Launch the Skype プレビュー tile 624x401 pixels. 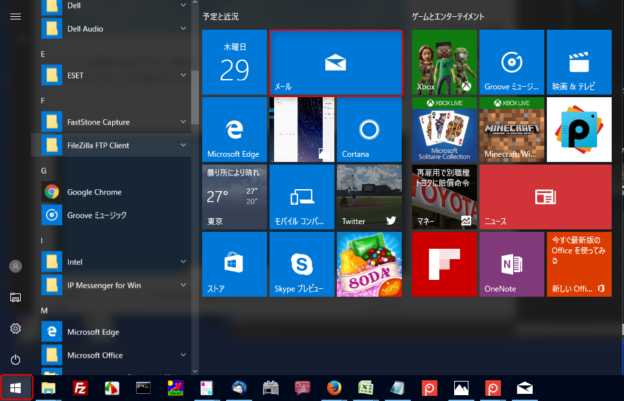(302, 265)
